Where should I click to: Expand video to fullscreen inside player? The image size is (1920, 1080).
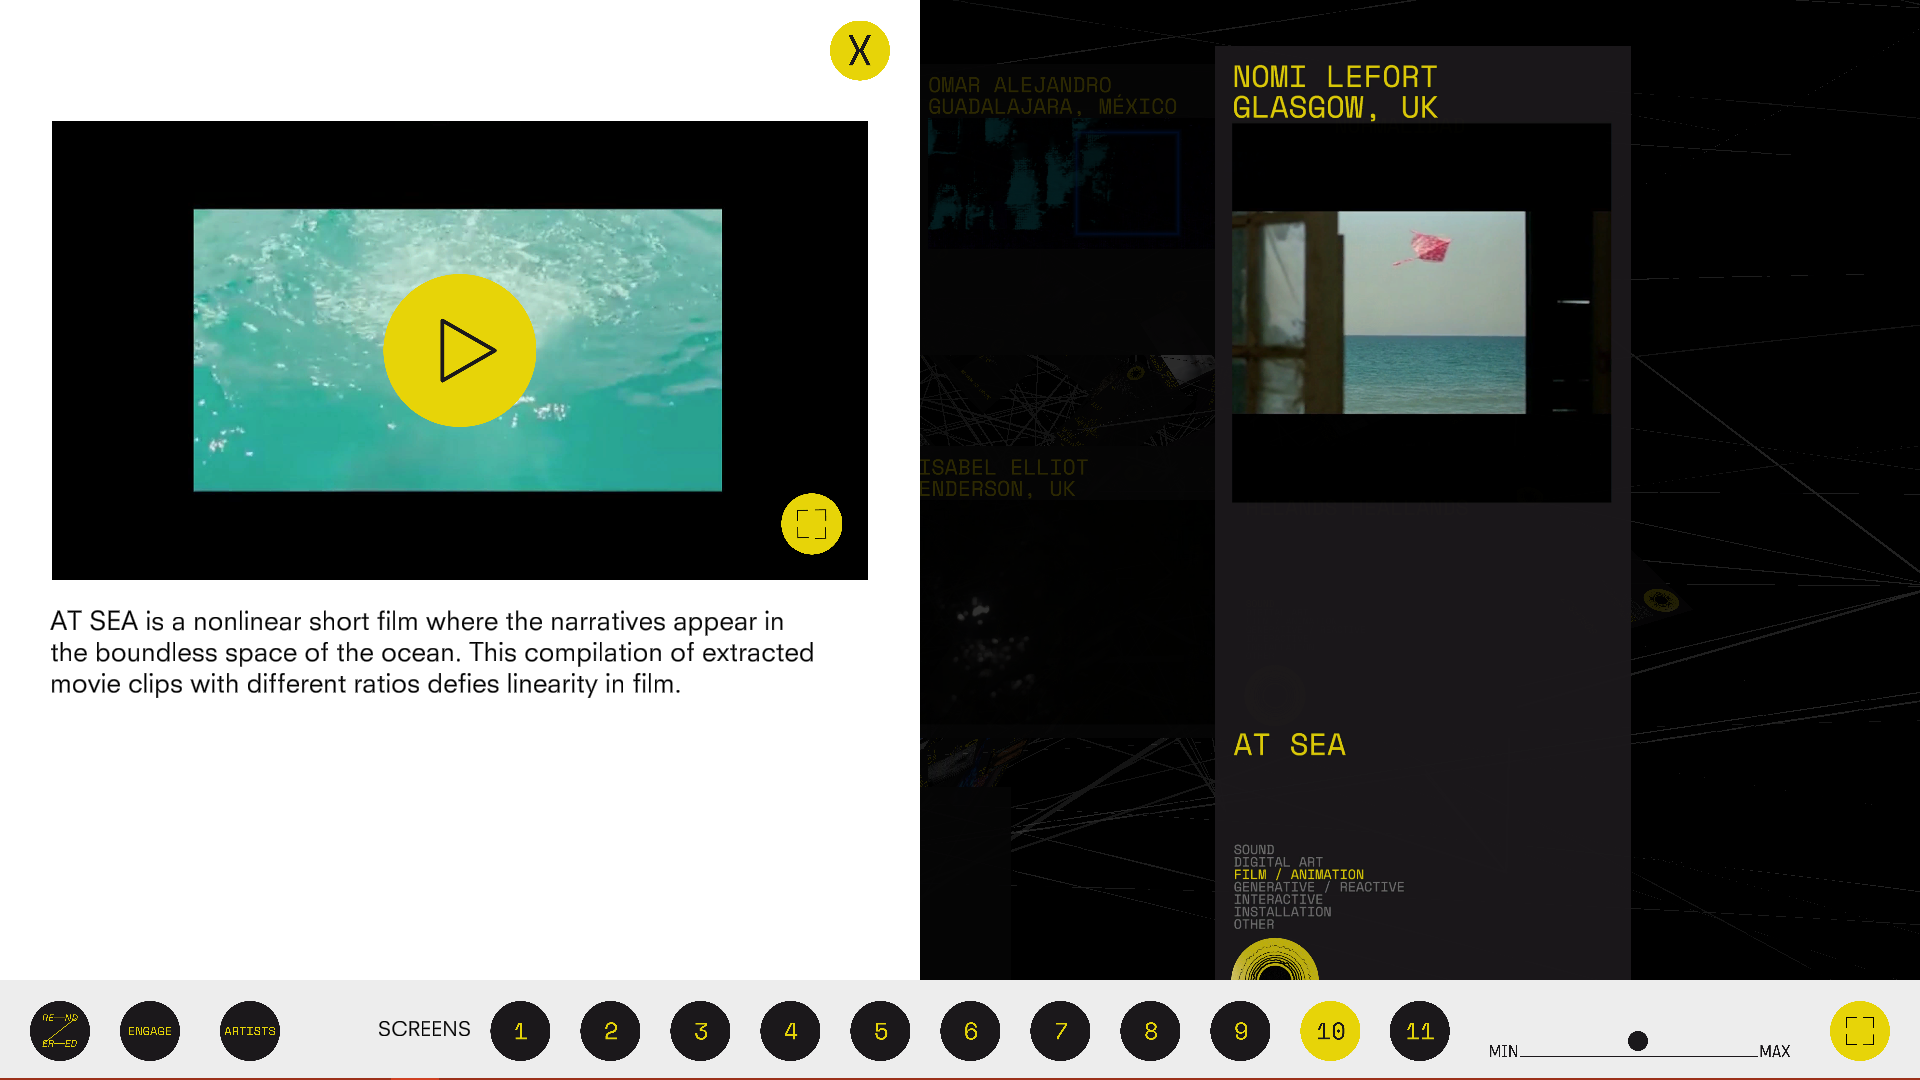811,524
